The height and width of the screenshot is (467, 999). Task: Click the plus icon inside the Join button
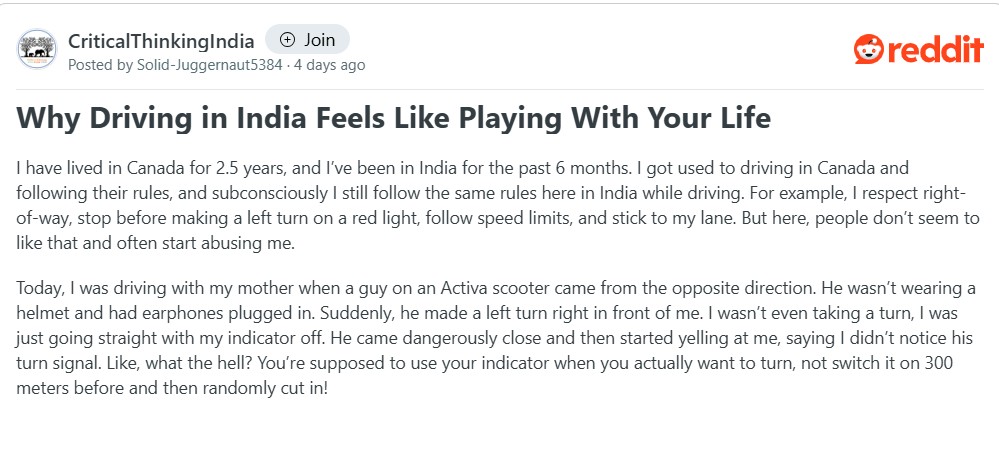point(288,40)
